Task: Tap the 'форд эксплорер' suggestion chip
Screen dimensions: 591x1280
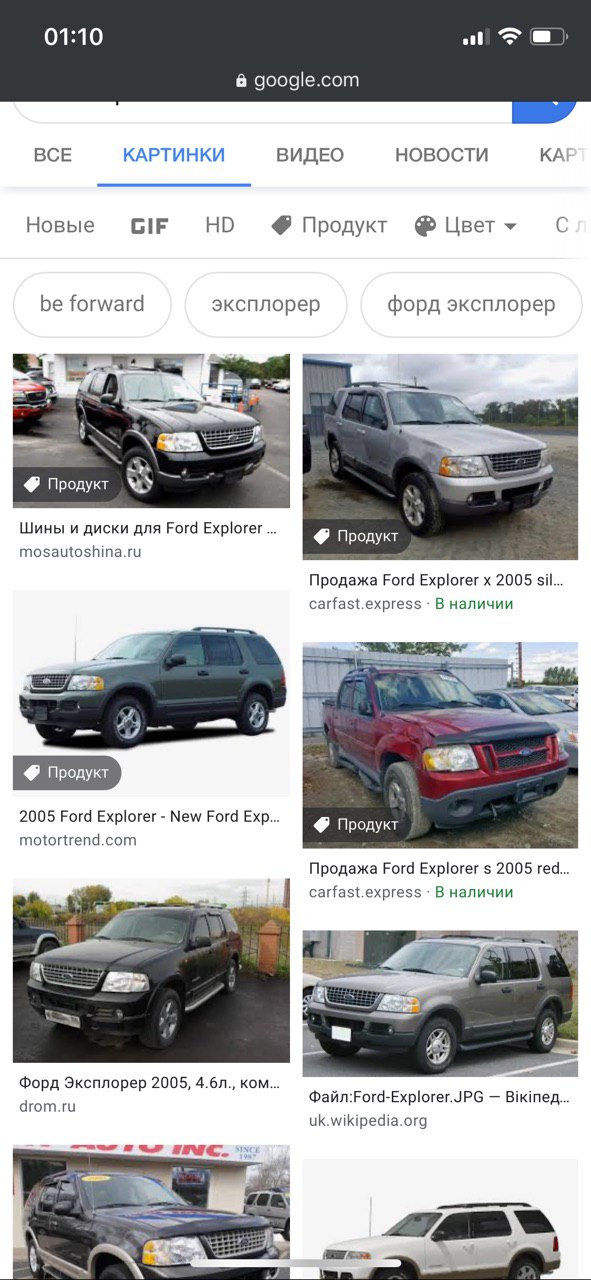Action: pos(471,304)
